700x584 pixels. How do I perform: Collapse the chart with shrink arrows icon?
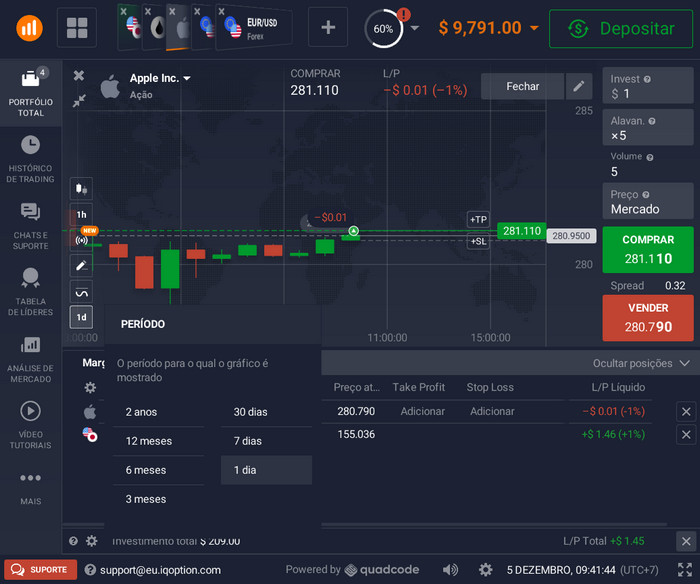tap(79, 101)
